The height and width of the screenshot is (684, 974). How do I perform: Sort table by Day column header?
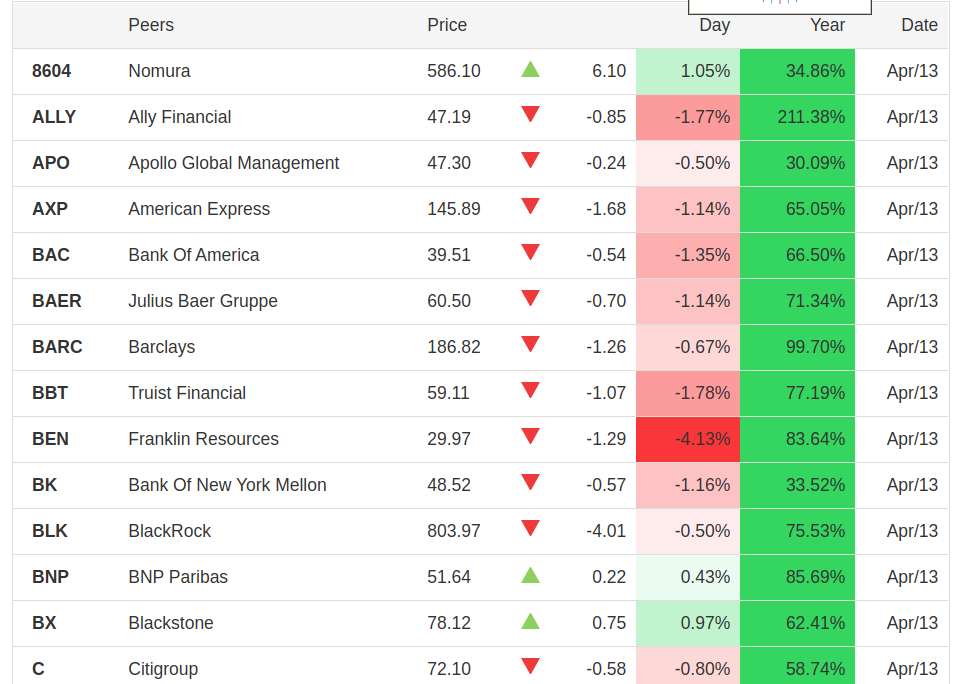714,25
